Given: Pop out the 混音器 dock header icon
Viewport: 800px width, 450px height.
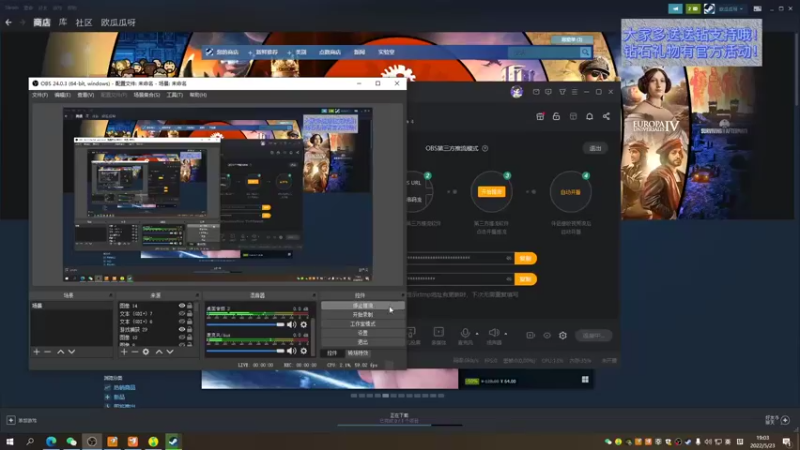Looking at the screenshot, I should (314, 295).
